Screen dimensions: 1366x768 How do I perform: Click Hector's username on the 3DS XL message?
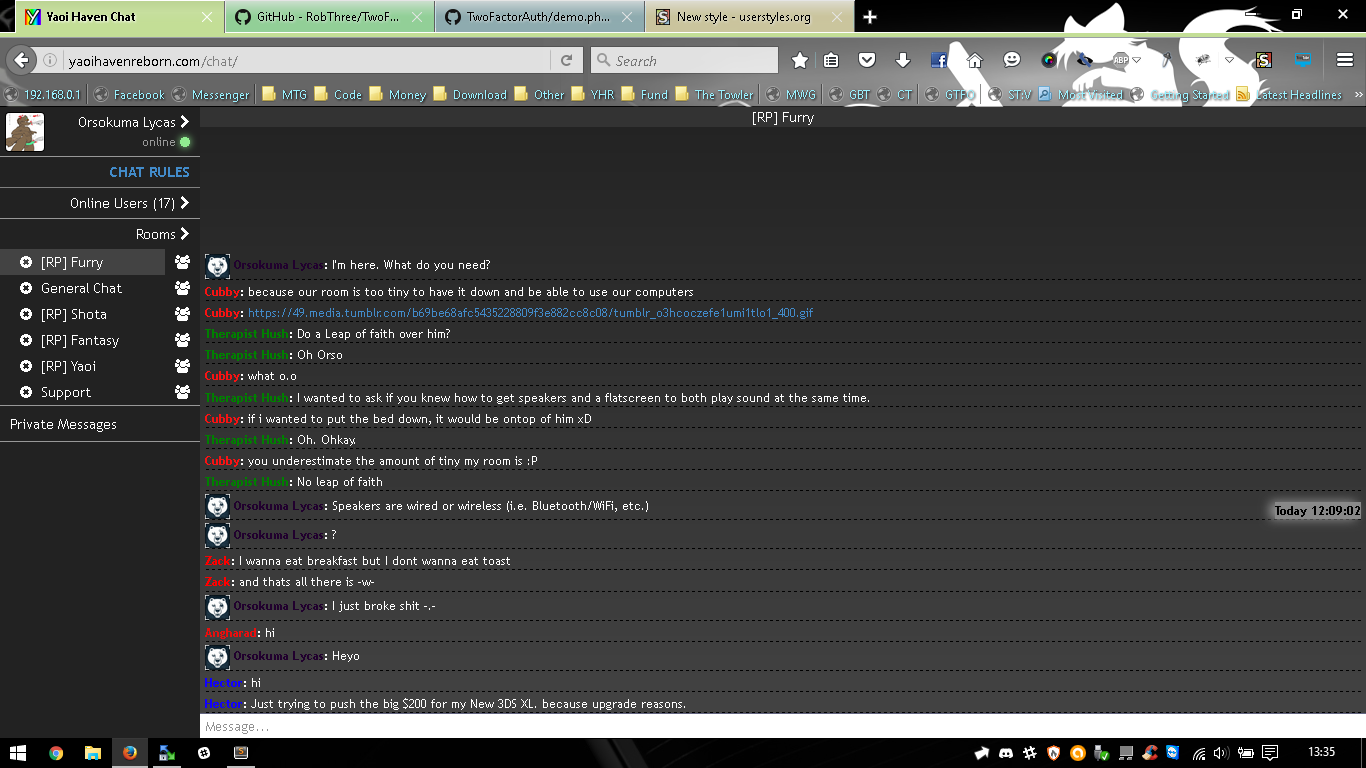(223, 704)
